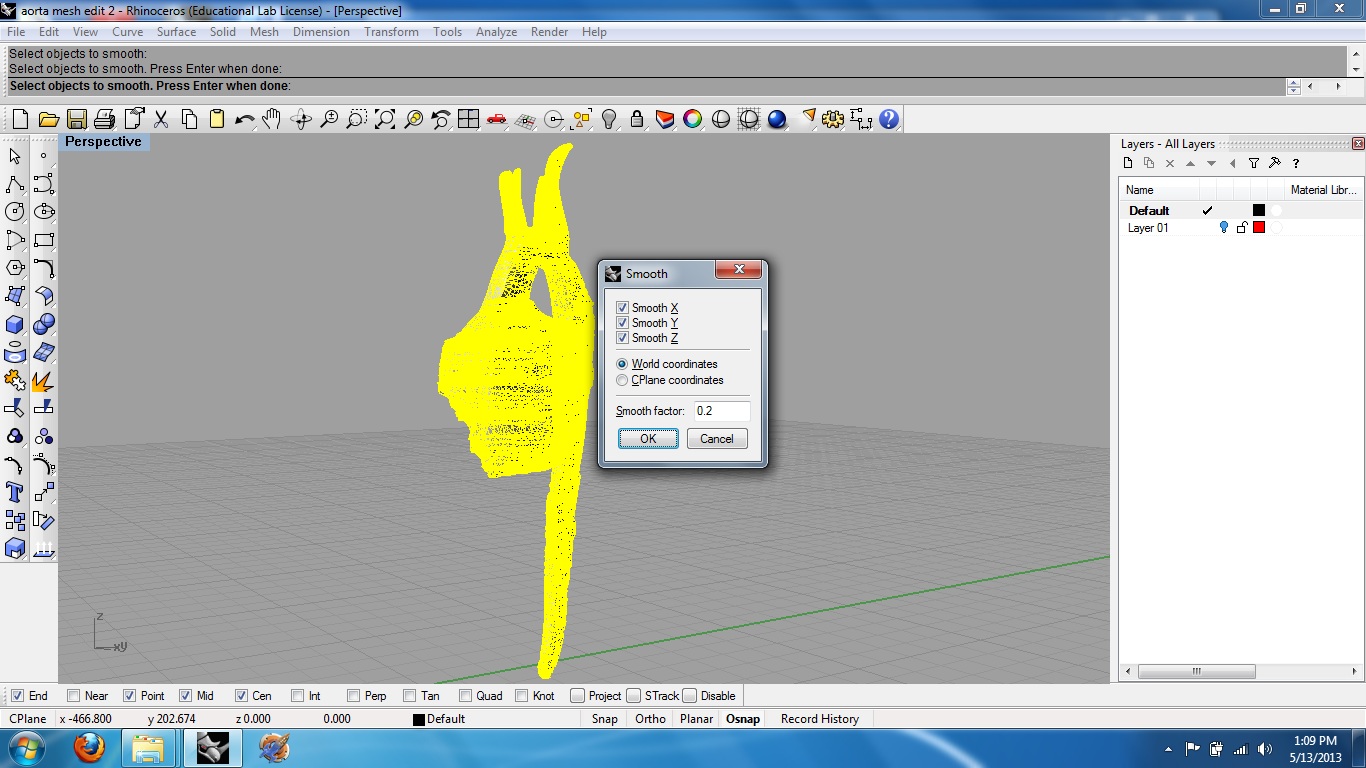Click the four-viewport layout icon

tap(468, 120)
